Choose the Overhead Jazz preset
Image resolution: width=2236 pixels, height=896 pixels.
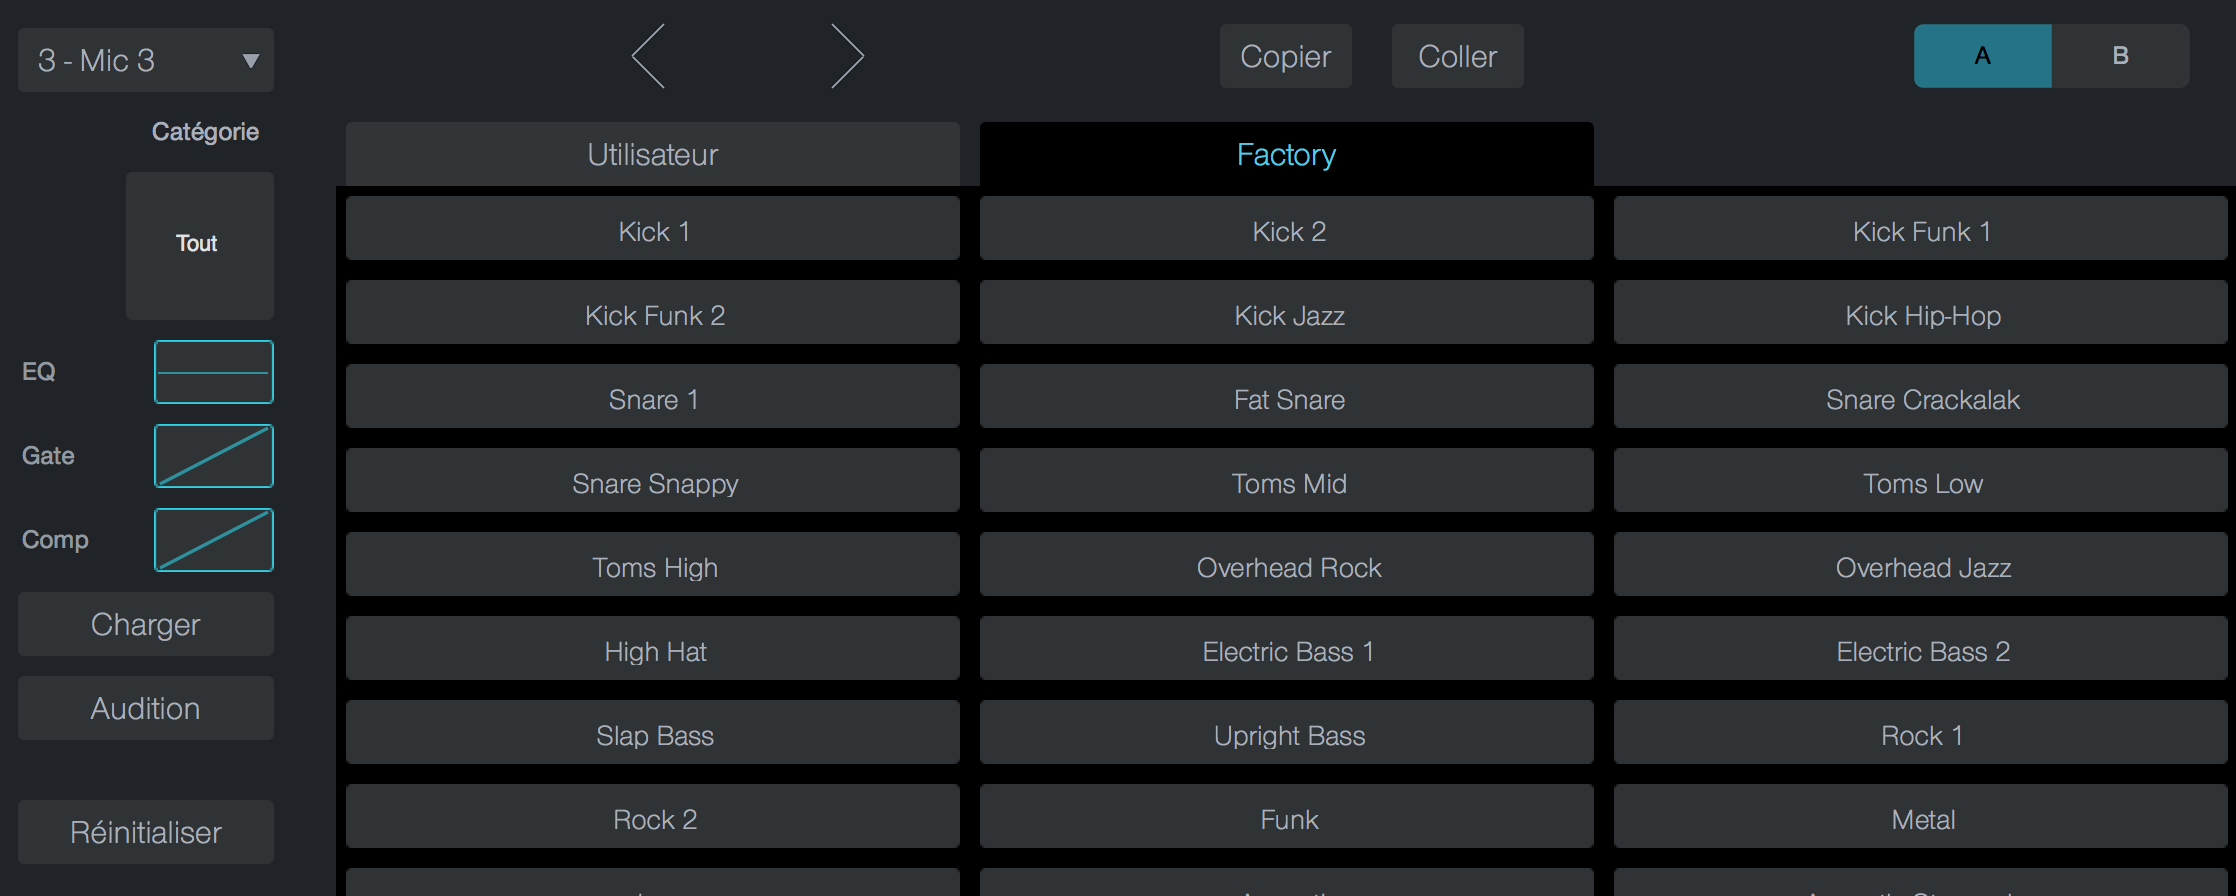click(x=1921, y=564)
